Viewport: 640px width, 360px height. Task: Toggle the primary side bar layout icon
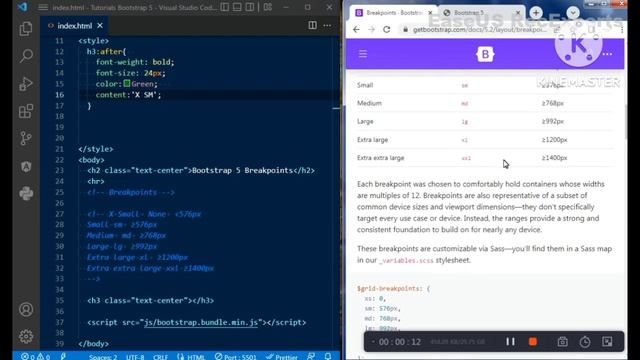click(224, 7)
